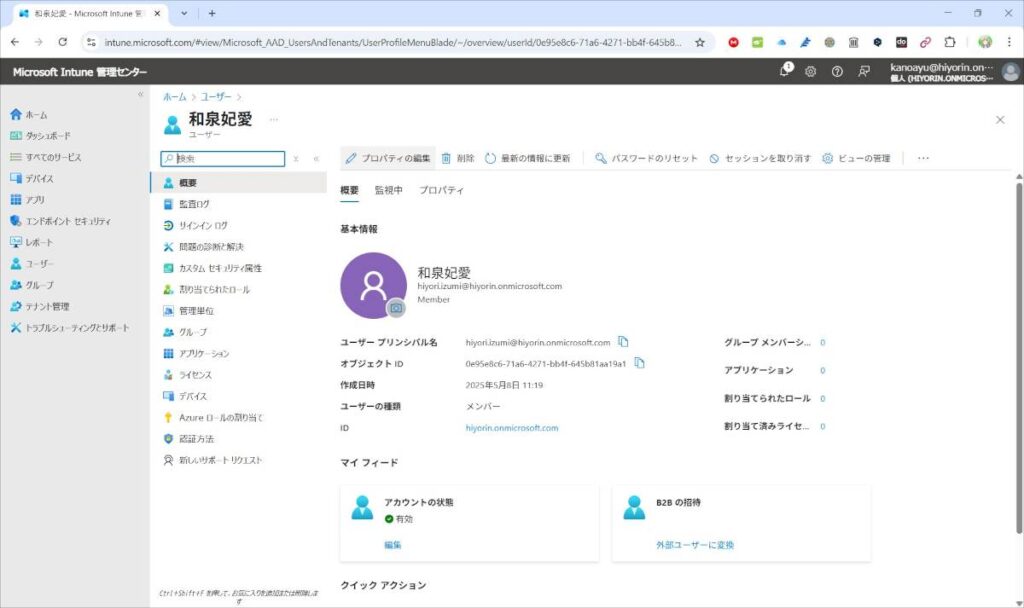Select 概要 in the user menu
Viewport: 1024px width, 608px height.
(x=238, y=183)
